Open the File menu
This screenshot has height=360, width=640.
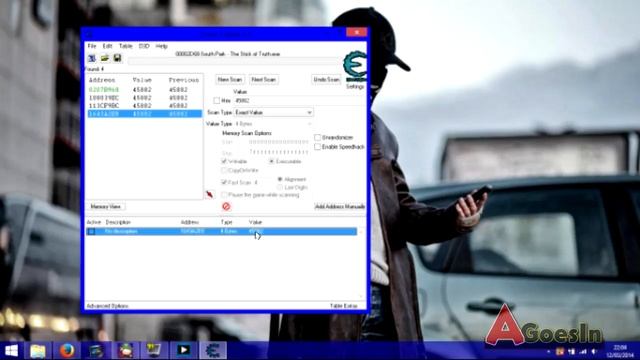[x=92, y=46]
